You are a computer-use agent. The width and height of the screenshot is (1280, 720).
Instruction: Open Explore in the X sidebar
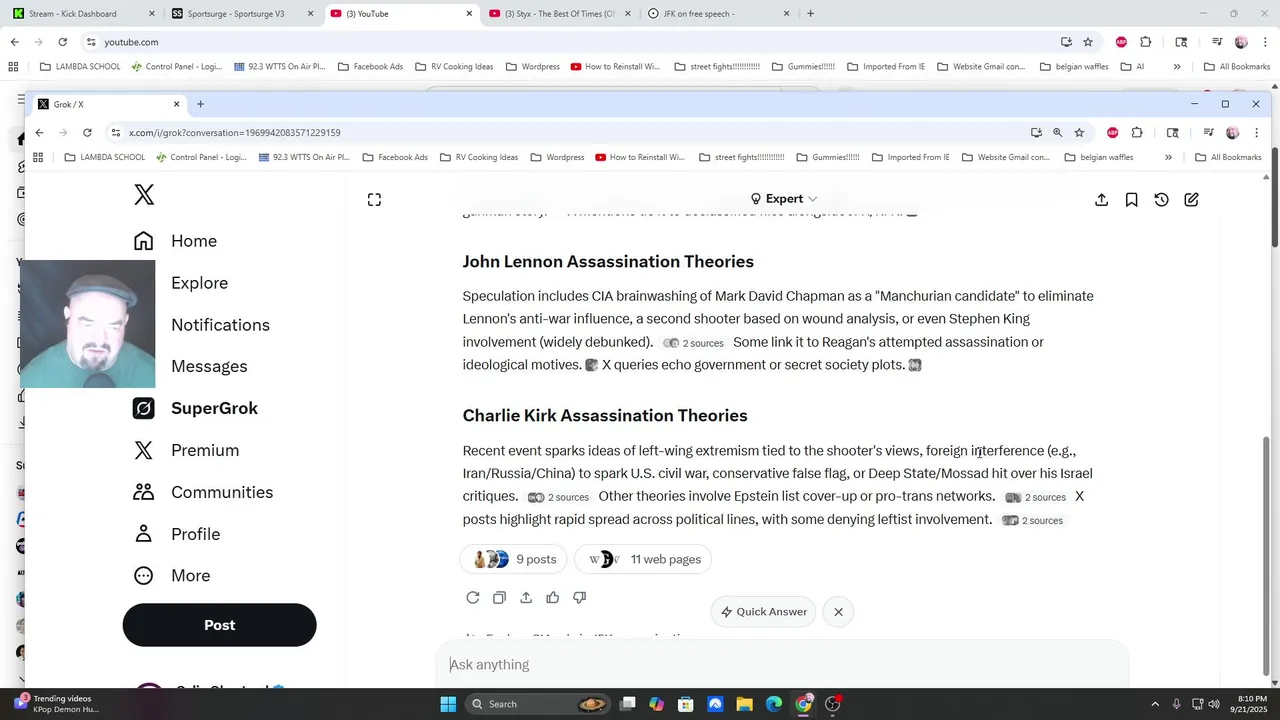pos(199,283)
